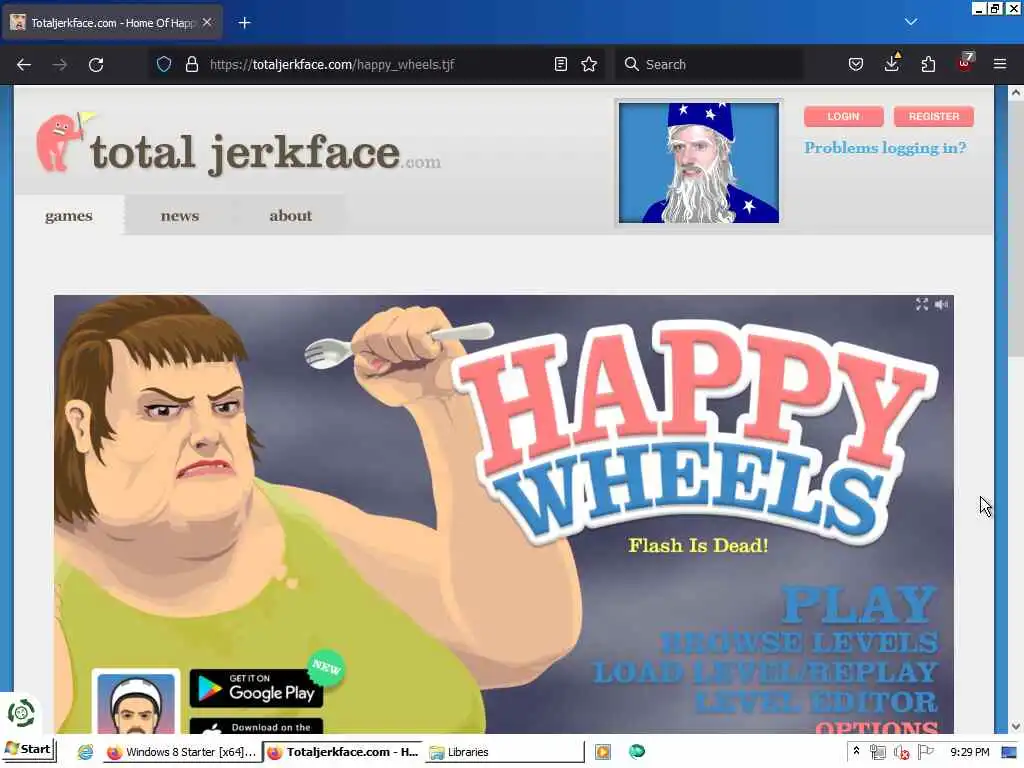Viewport: 1024px width, 768px height.
Task: Open the Extensions puzzle icon
Action: tap(928, 64)
